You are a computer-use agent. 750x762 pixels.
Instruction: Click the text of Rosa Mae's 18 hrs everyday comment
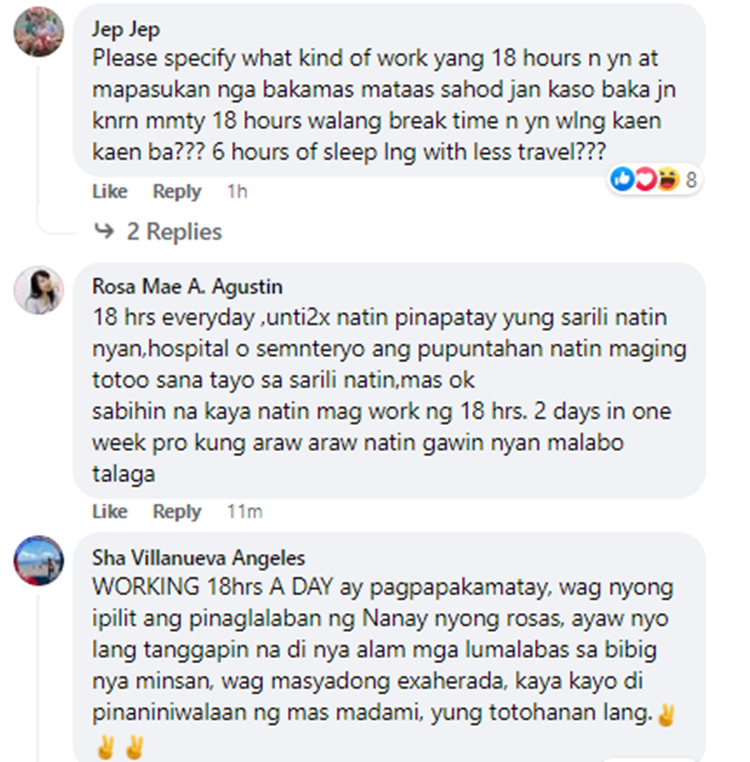coord(389,396)
